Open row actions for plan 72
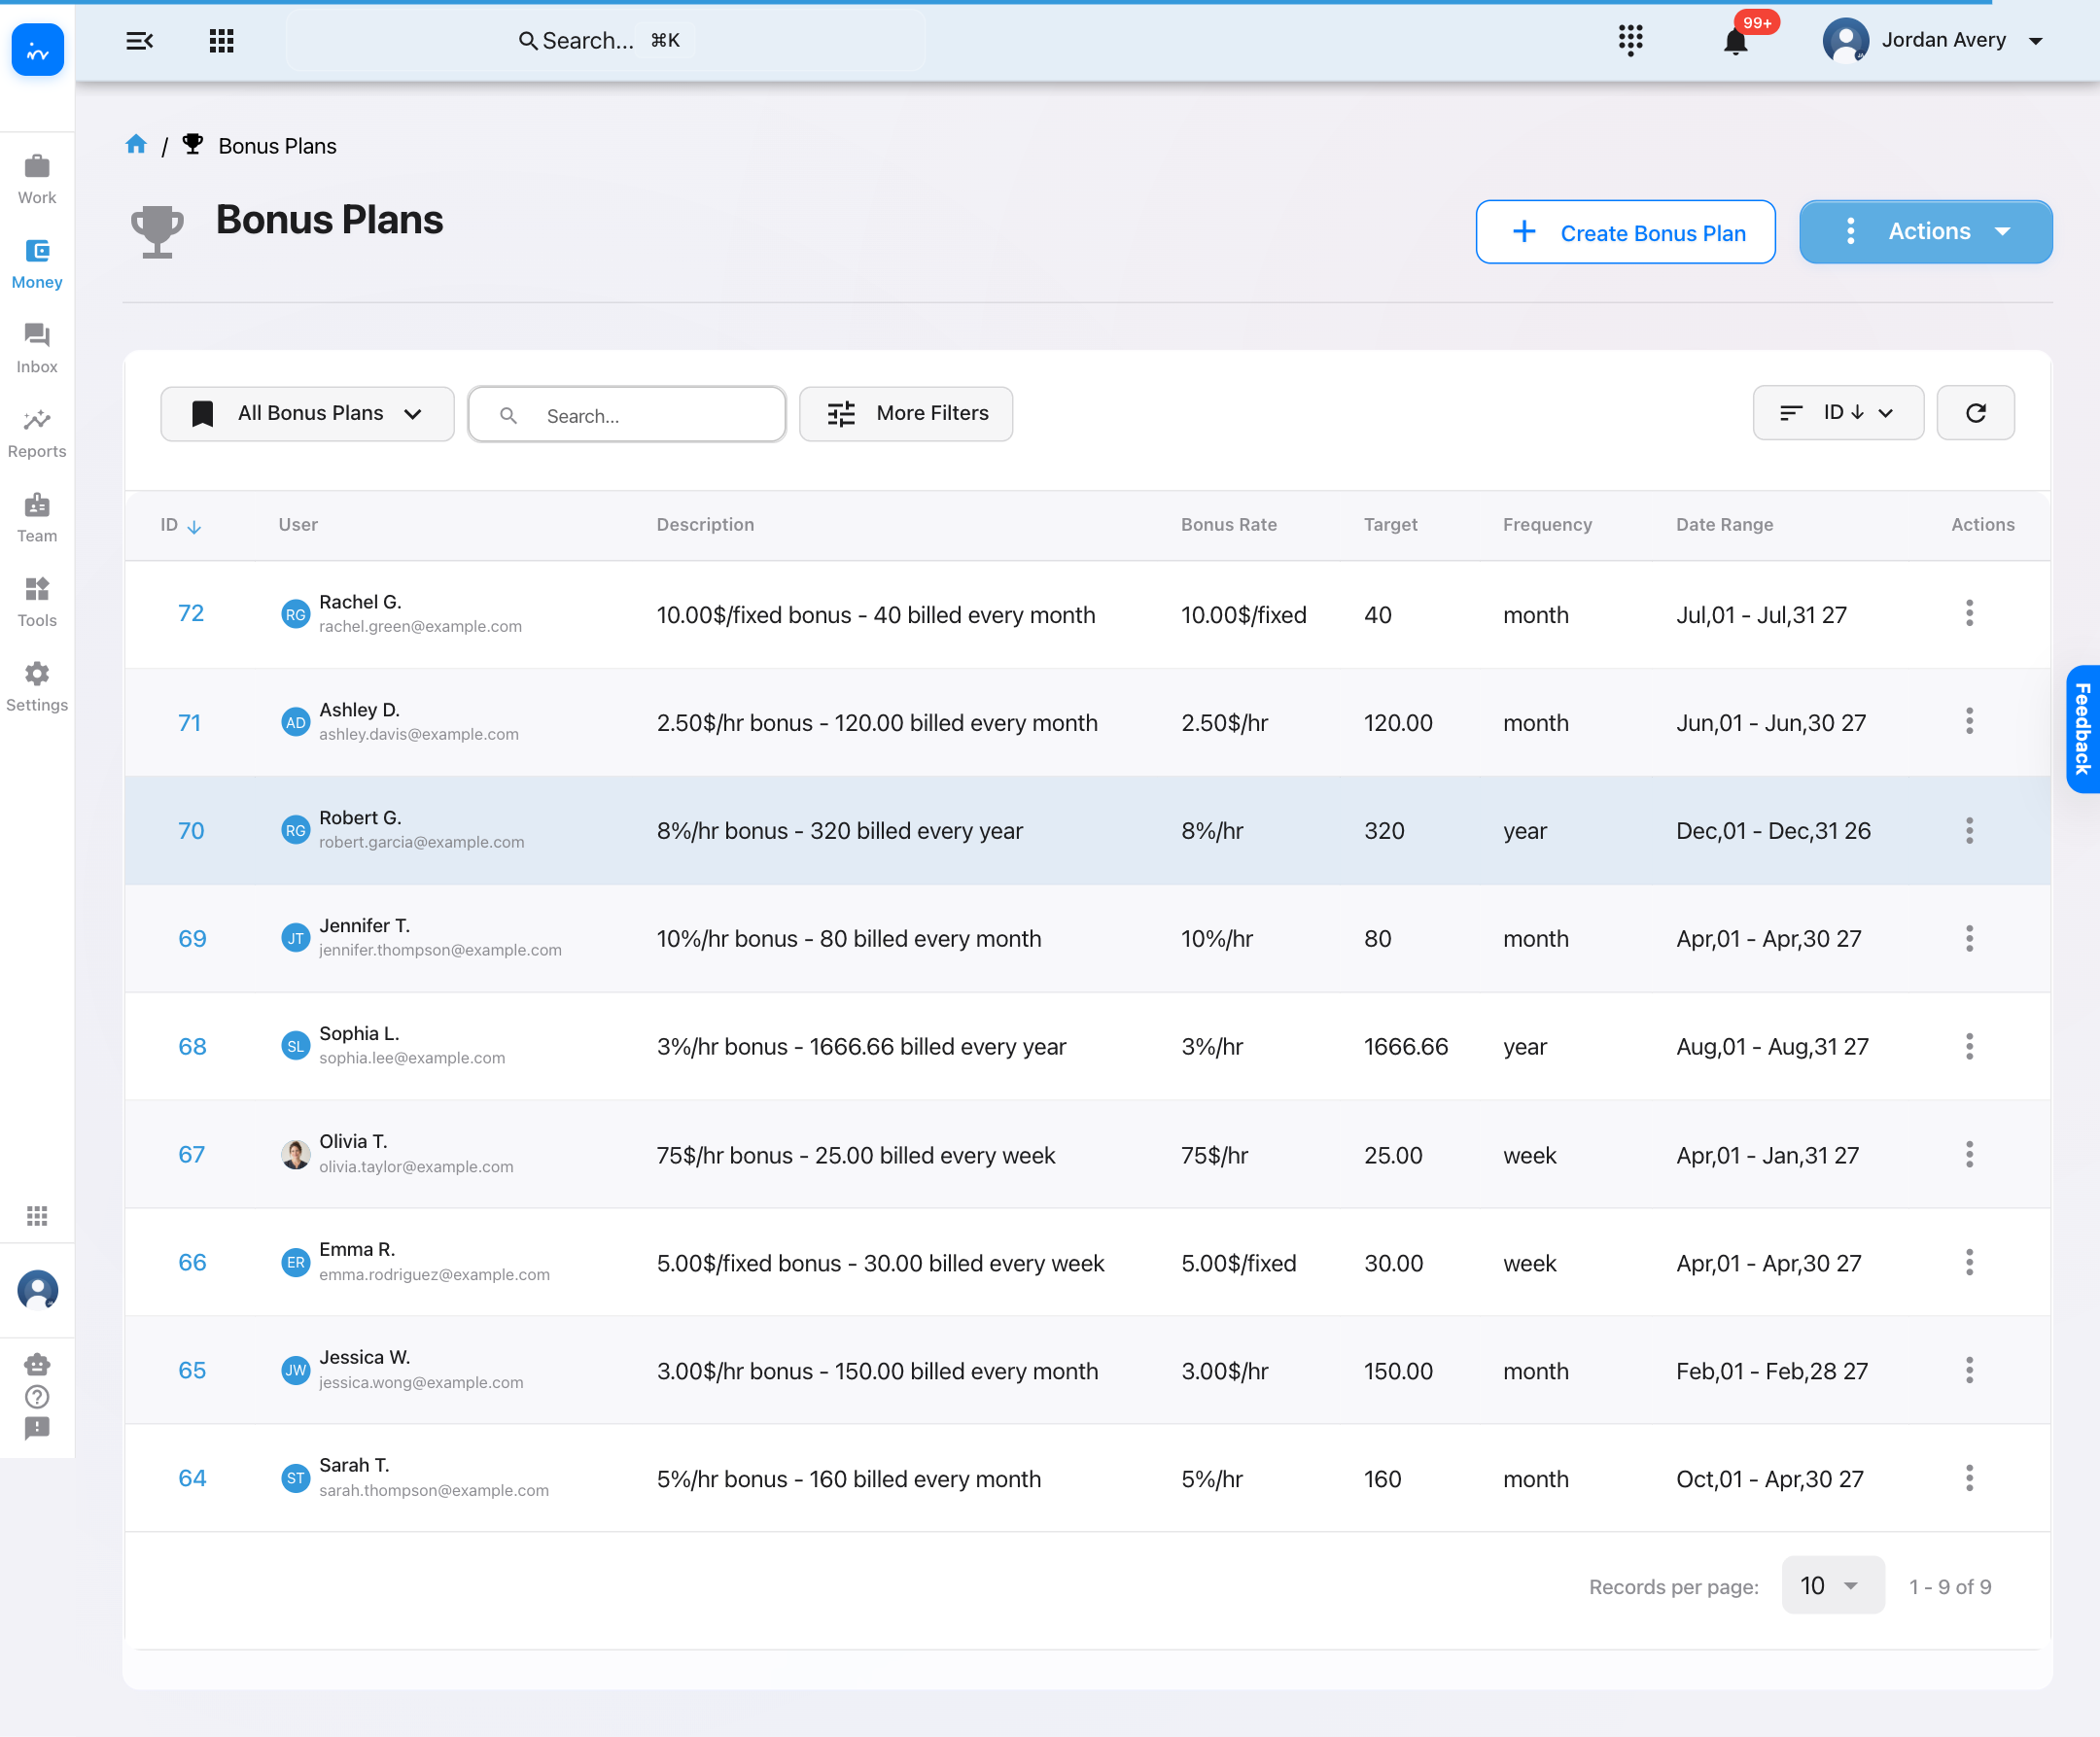2100x1737 pixels. 1969,613
